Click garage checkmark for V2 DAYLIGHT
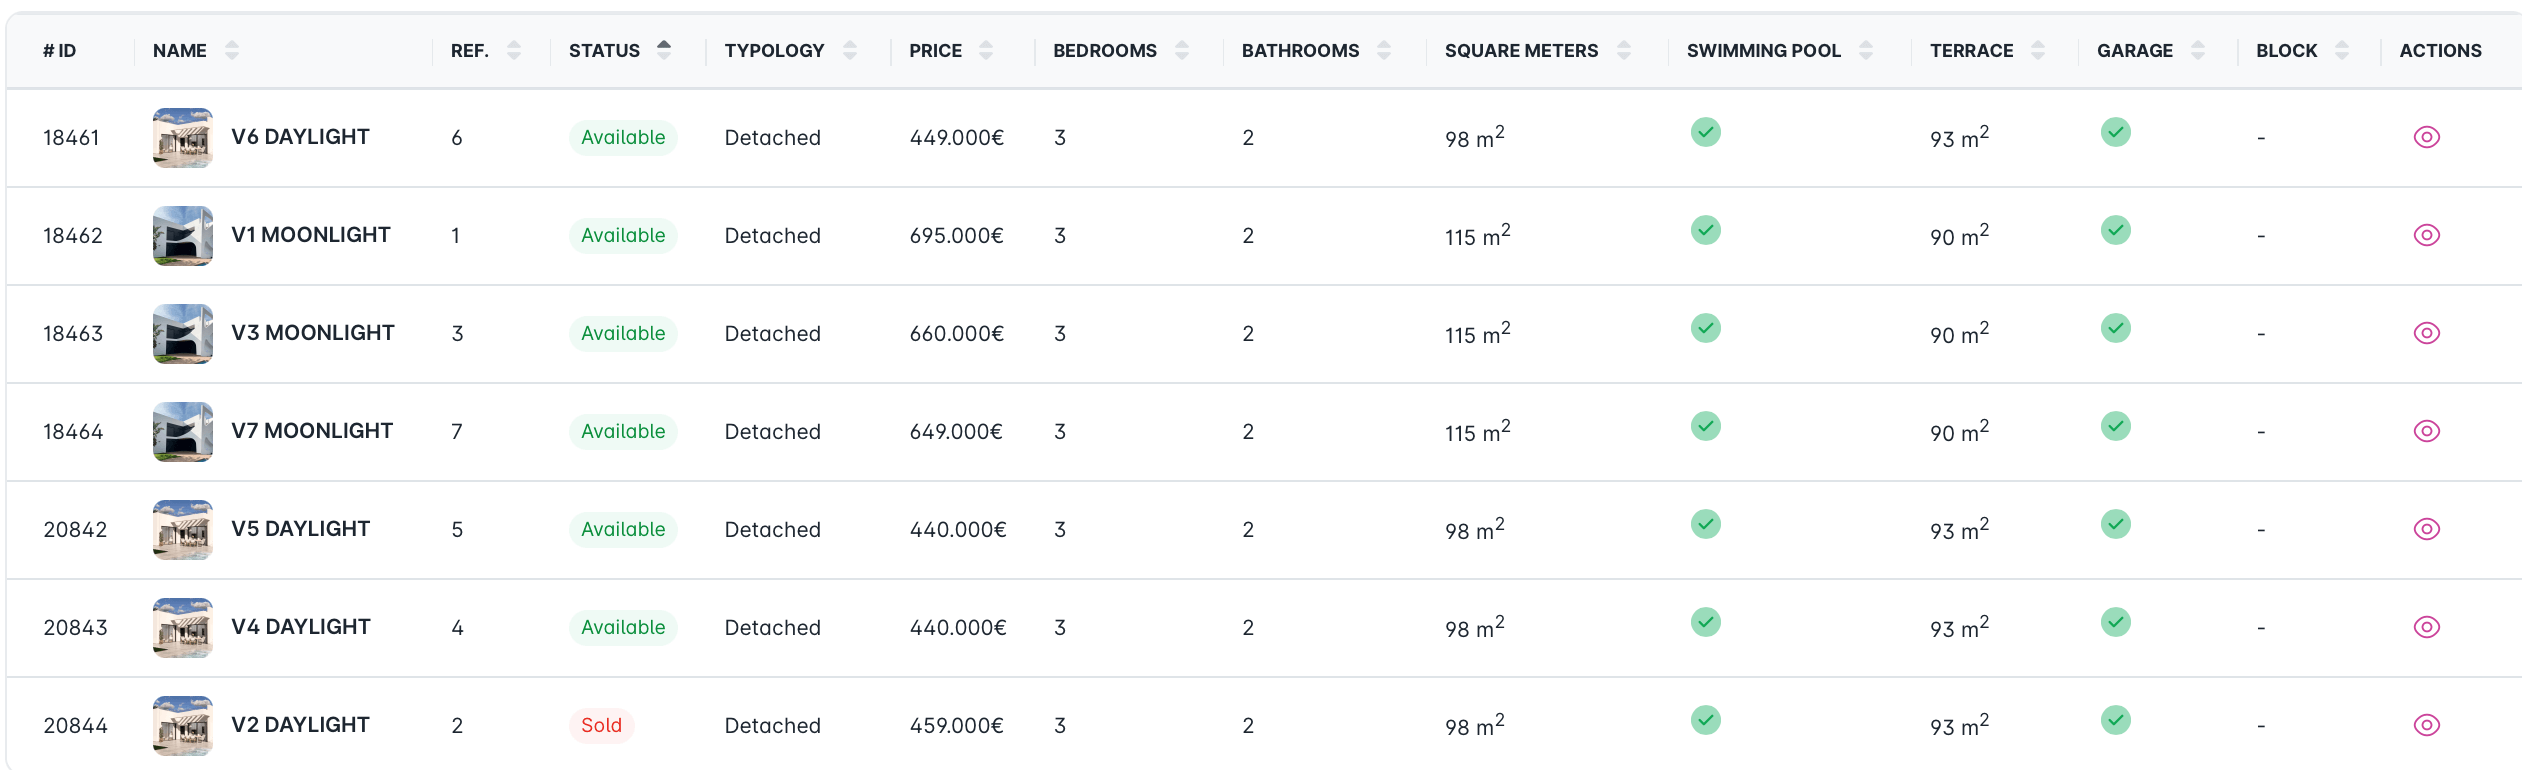Screen dimensions: 2522x770 coord(2115,720)
